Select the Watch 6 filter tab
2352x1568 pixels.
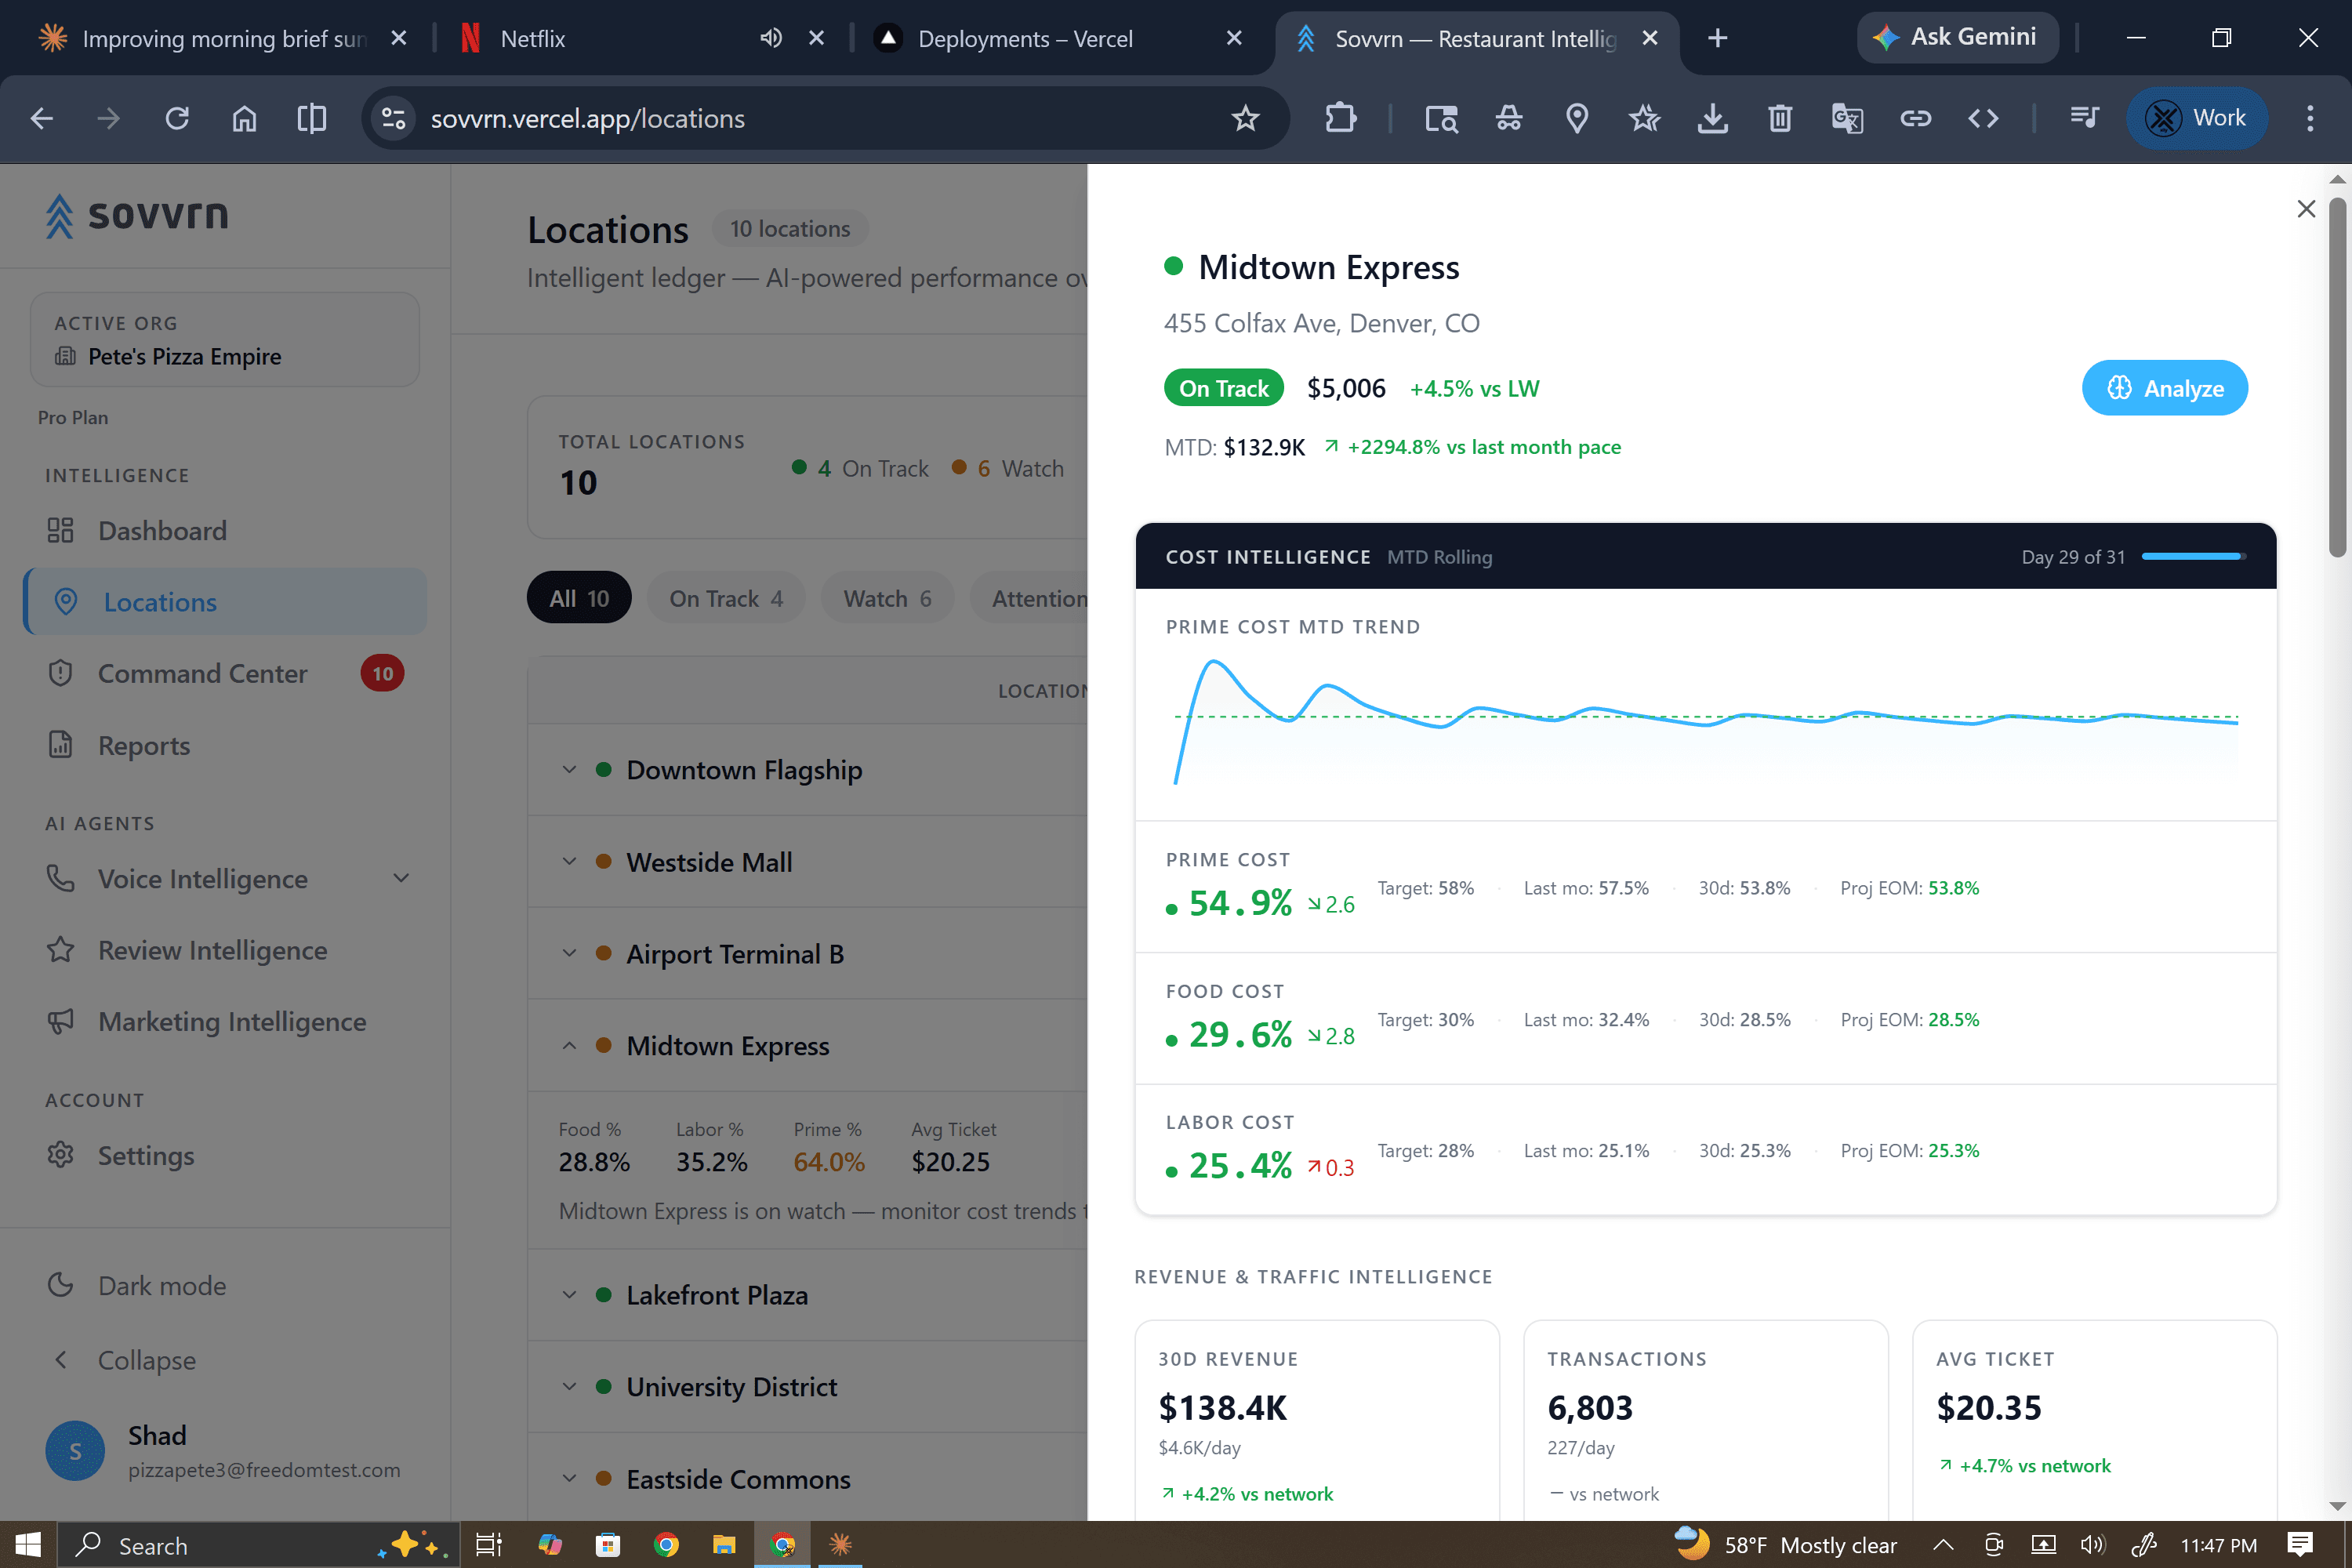tap(886, 597)
